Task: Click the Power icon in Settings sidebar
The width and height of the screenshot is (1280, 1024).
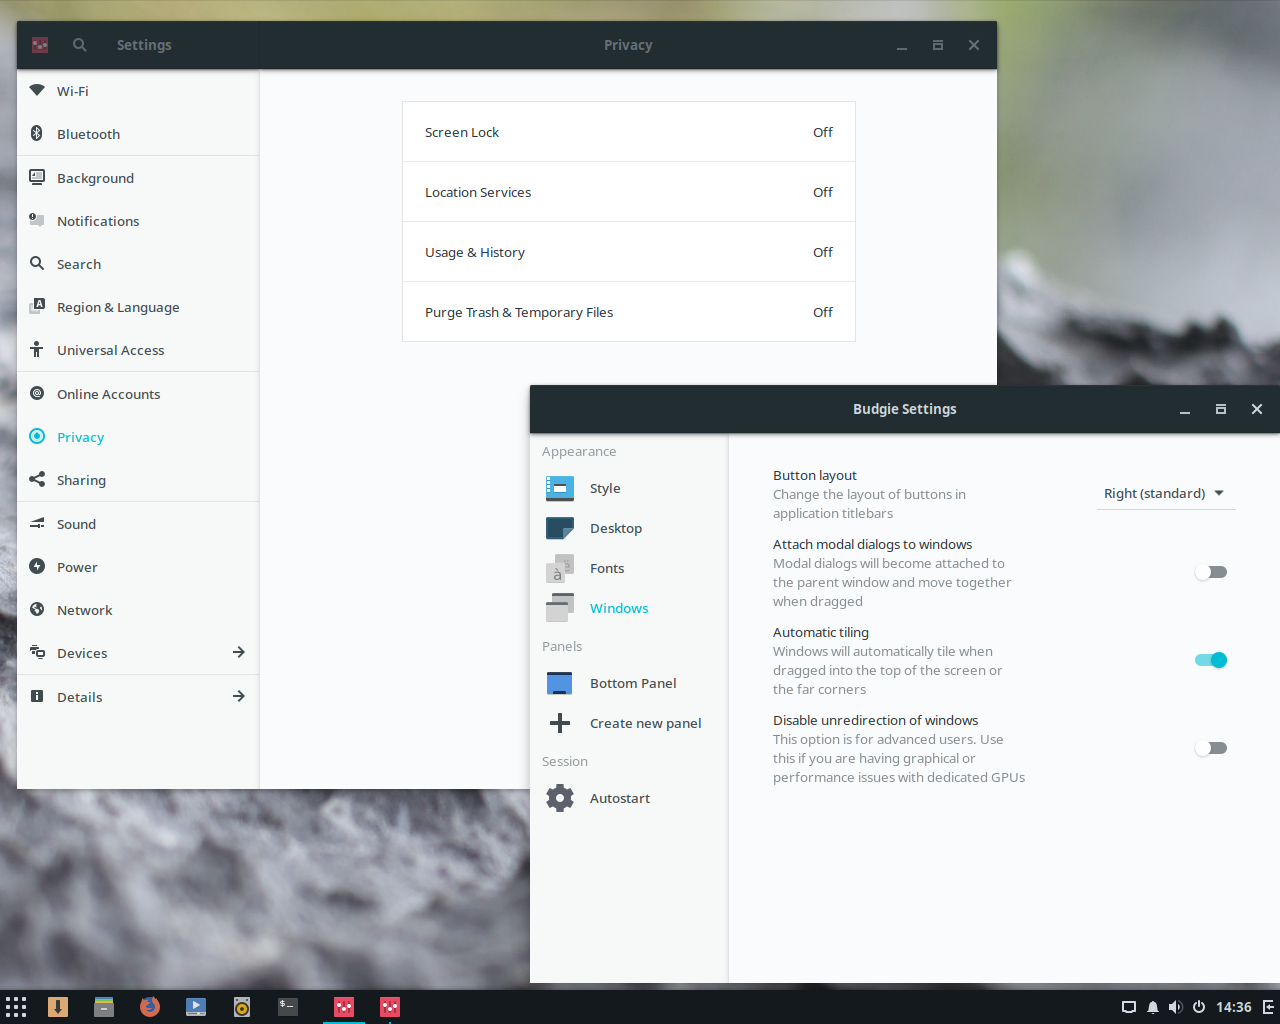Action: click(37, 566)
